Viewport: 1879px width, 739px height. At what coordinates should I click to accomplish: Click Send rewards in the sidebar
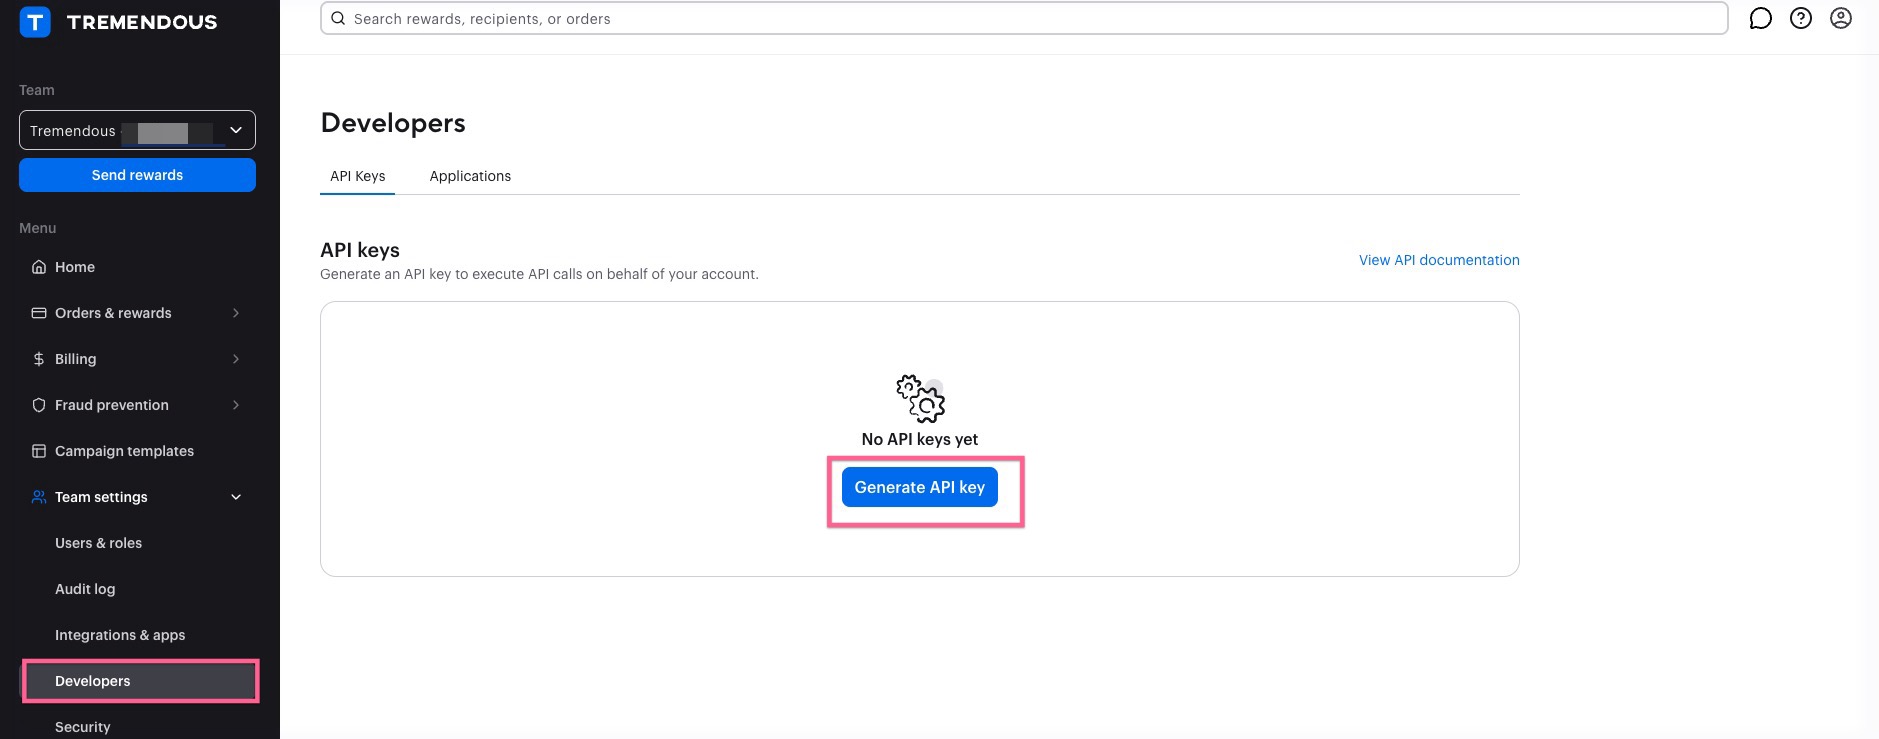(x=137, y=174)
